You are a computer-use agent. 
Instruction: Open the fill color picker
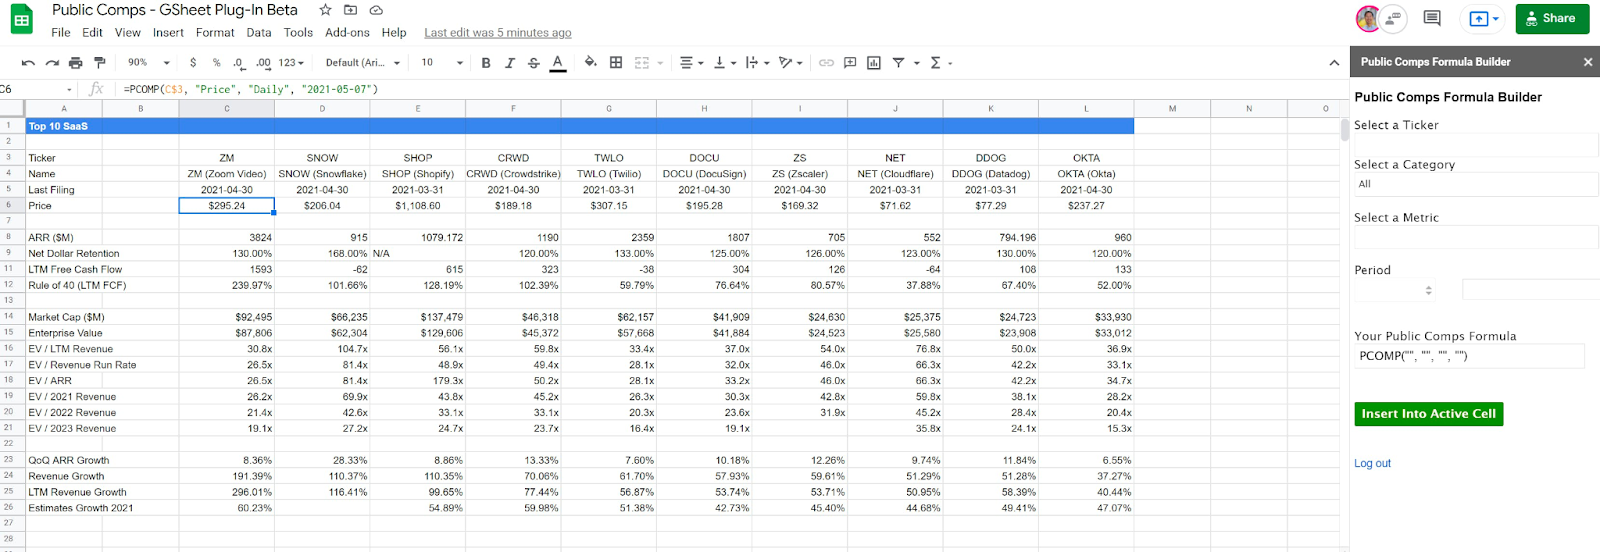click(591, 63)
